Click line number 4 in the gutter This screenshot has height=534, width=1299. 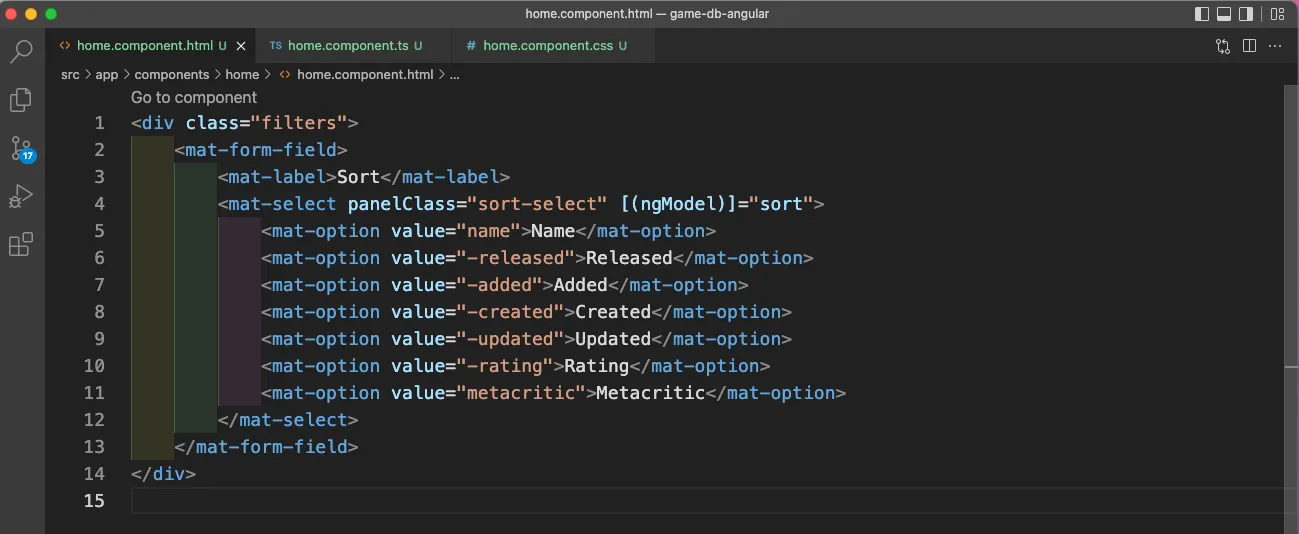(x=99, y=204)
